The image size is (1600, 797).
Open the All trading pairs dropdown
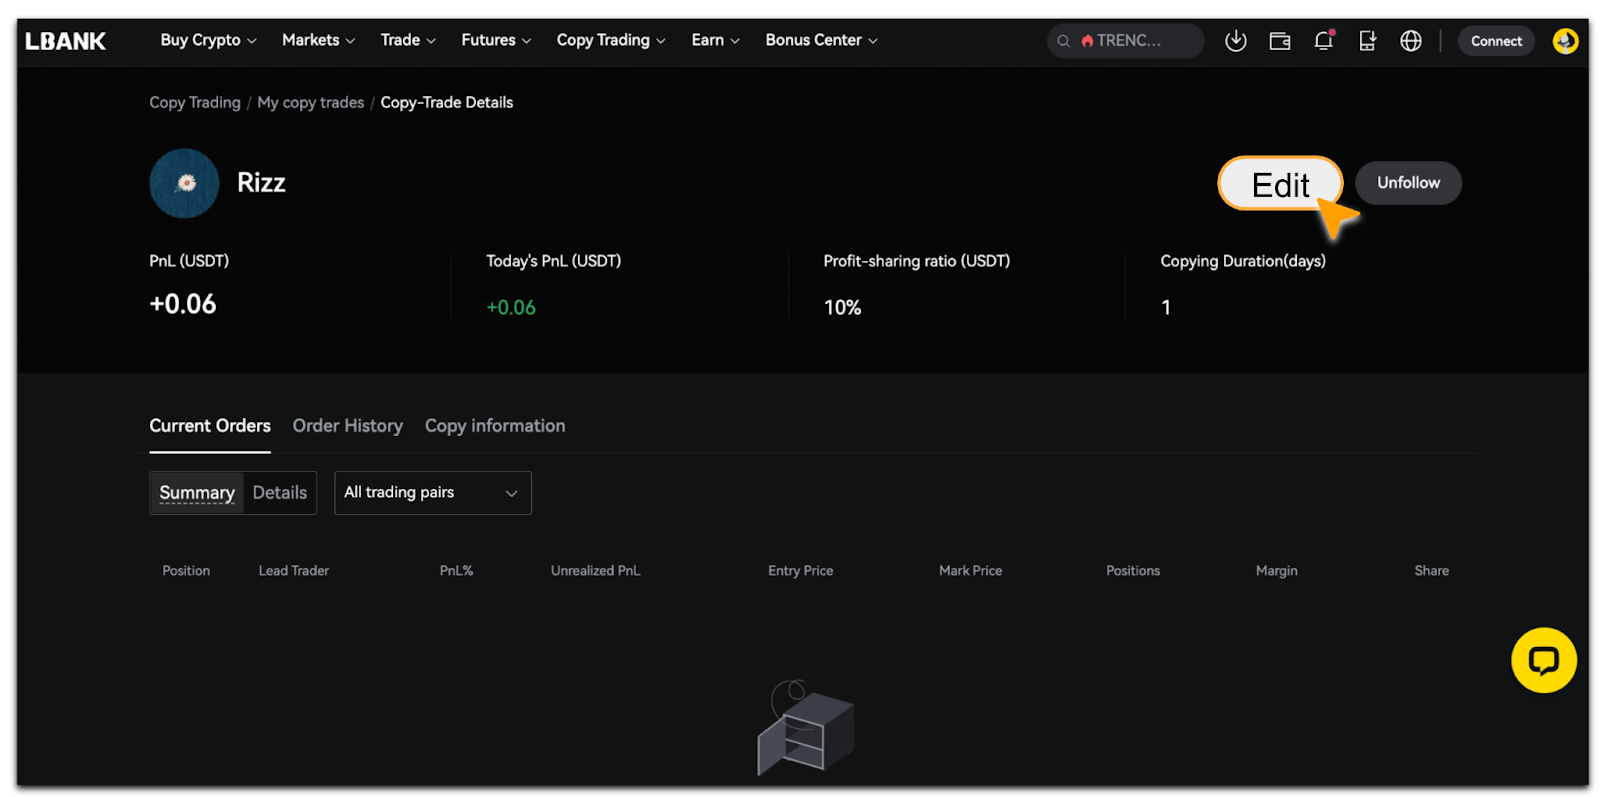click(432, 493)
